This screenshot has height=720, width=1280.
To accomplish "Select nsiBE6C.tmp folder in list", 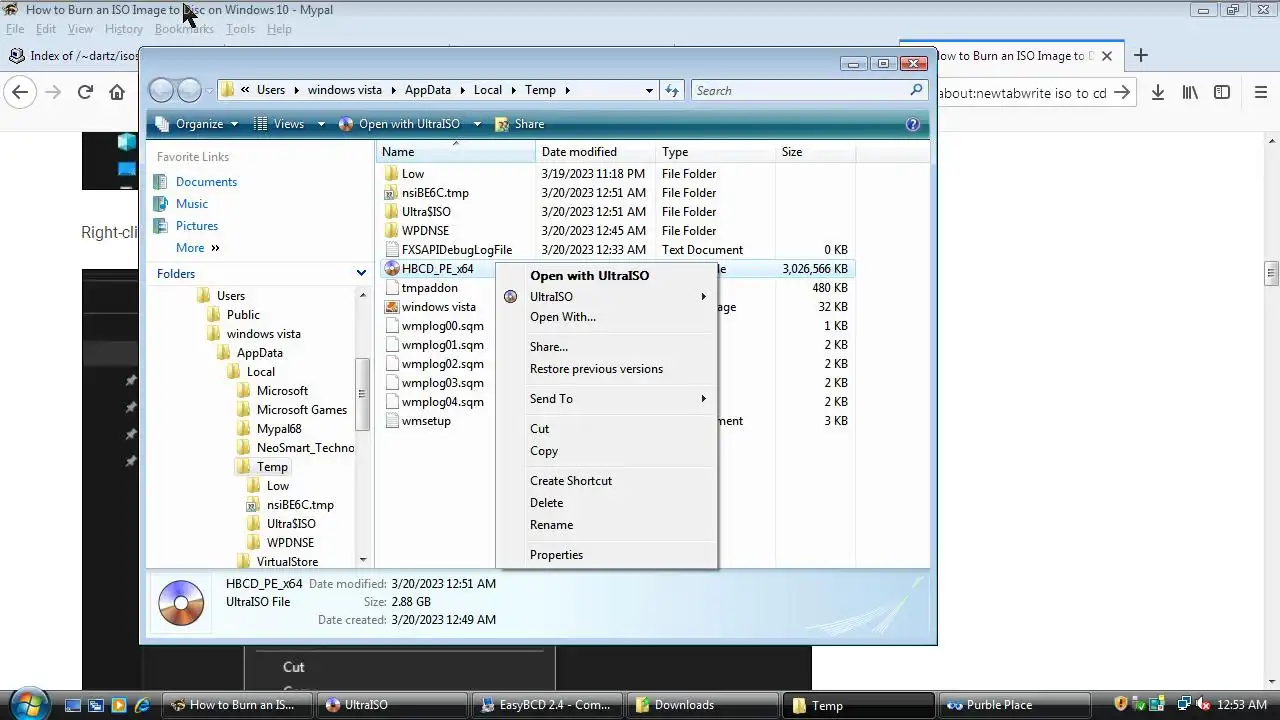I will pyautogui.click(x=435, y=193).
